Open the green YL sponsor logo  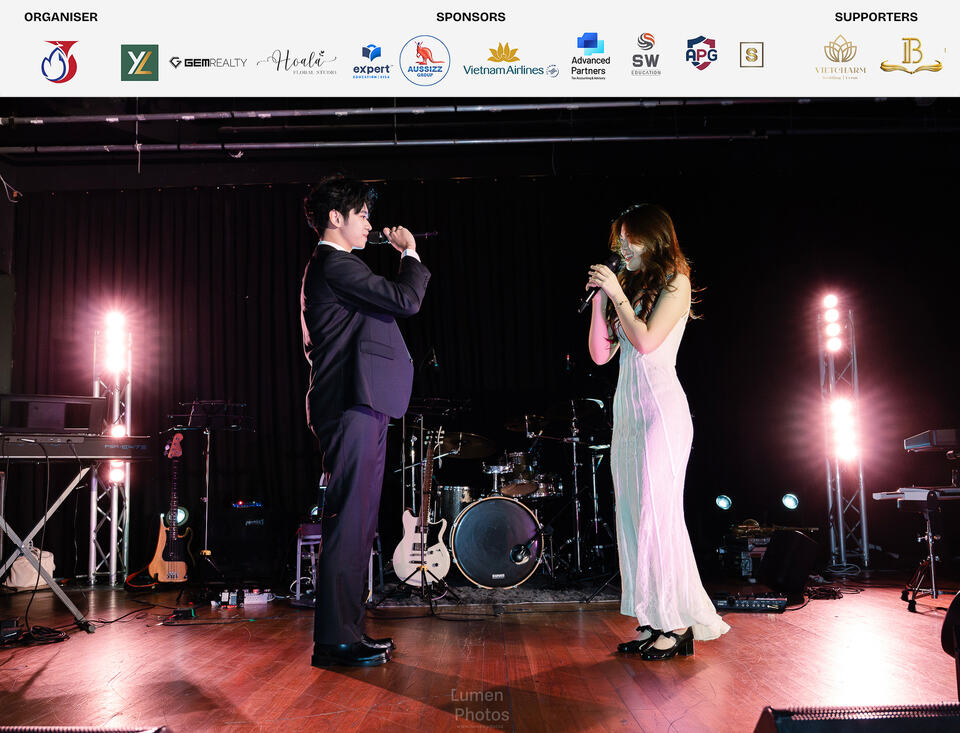[x=140, y=62]
